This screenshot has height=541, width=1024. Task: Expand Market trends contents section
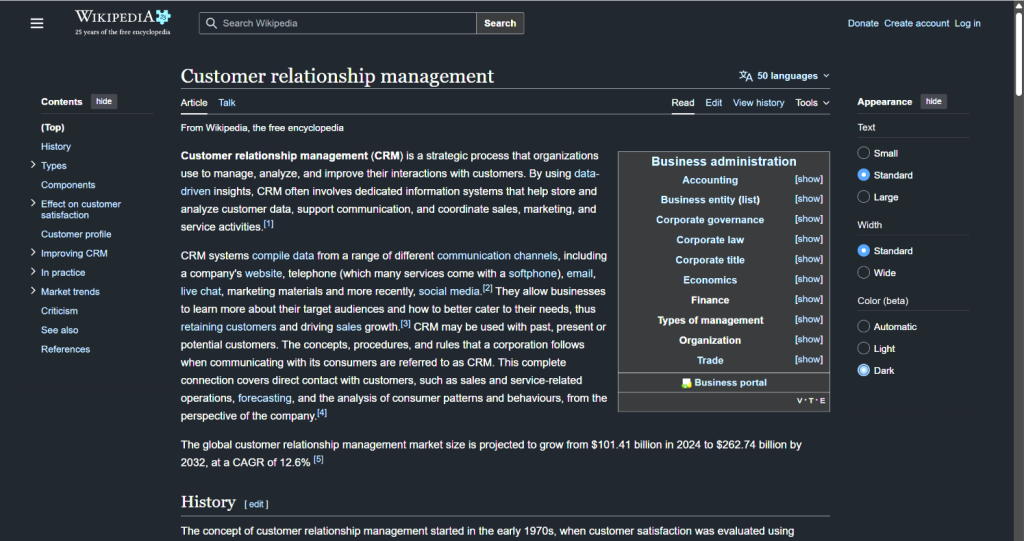point(33,291)
